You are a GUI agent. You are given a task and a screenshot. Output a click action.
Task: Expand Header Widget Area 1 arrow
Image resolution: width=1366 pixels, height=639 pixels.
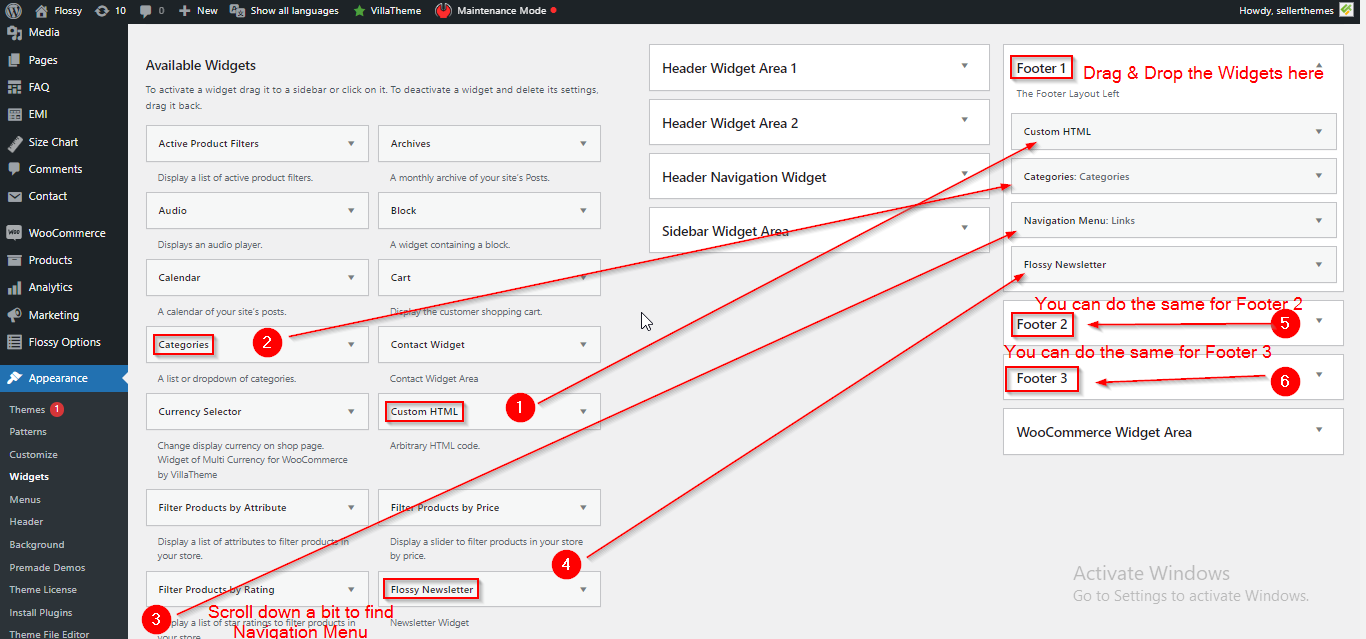965,66
